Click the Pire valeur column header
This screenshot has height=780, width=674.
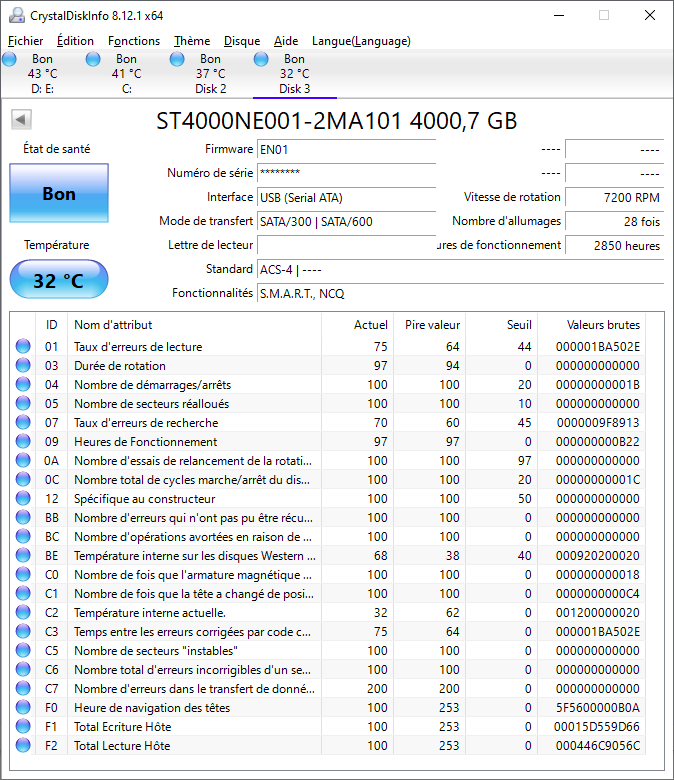click(432, 325)
